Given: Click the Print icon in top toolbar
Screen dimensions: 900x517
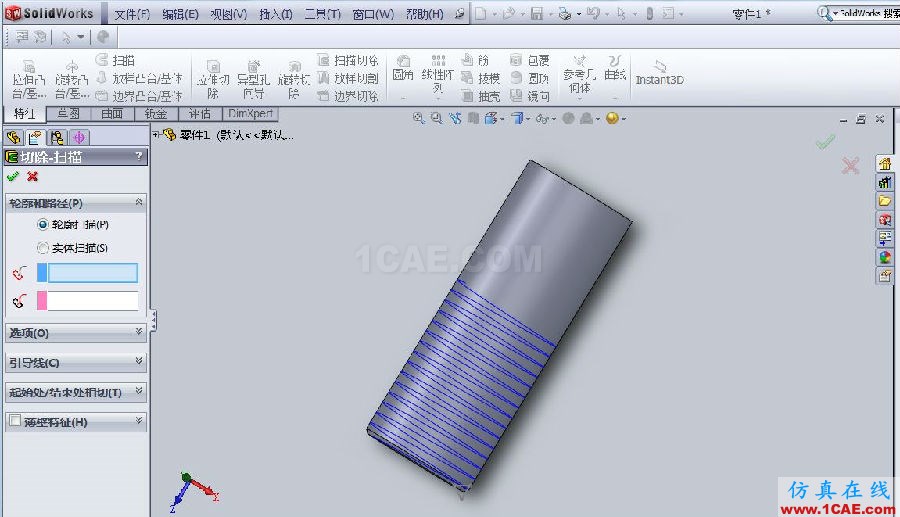Looking at the screenshot, I should point(565,13).
